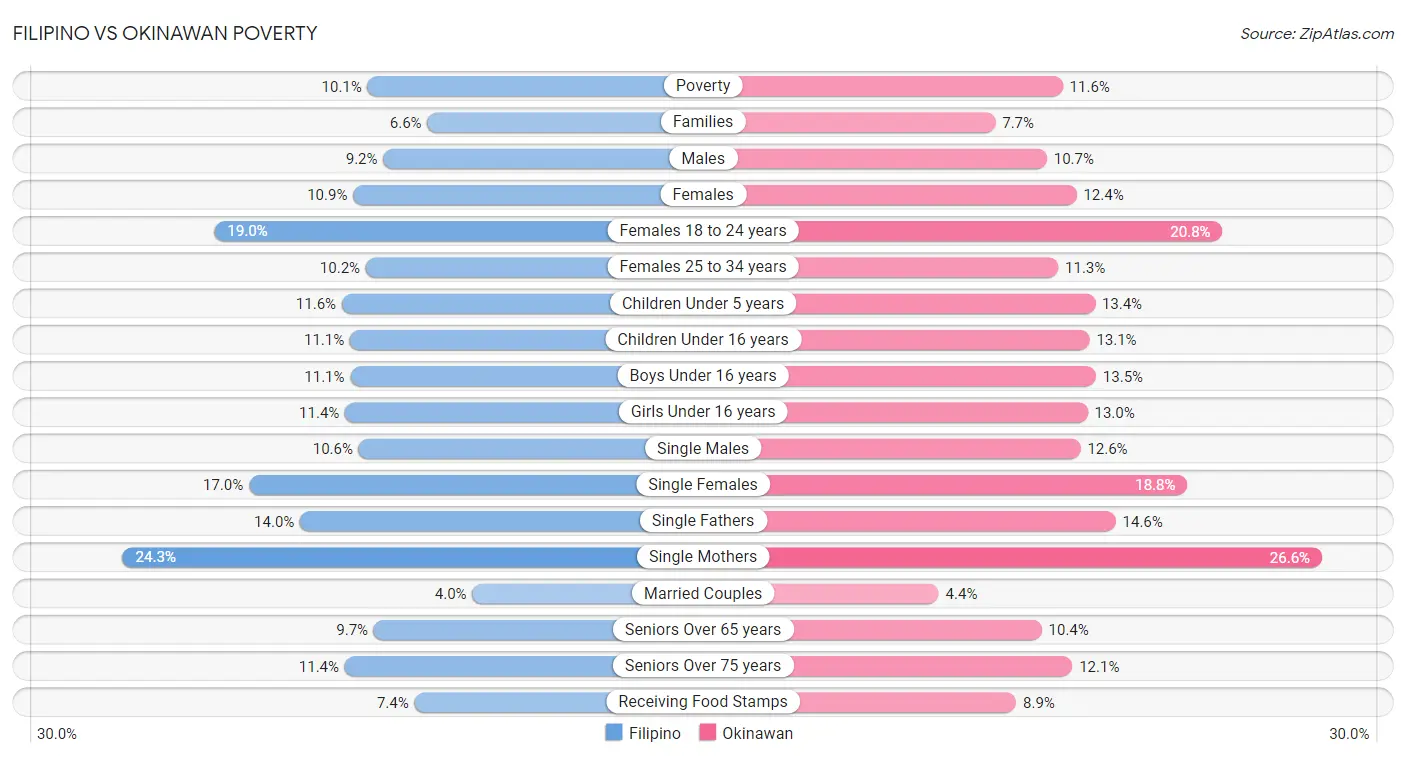Select the Married Couples category label
Screen dimensions: 1406x758
click(x=703, y=594)
